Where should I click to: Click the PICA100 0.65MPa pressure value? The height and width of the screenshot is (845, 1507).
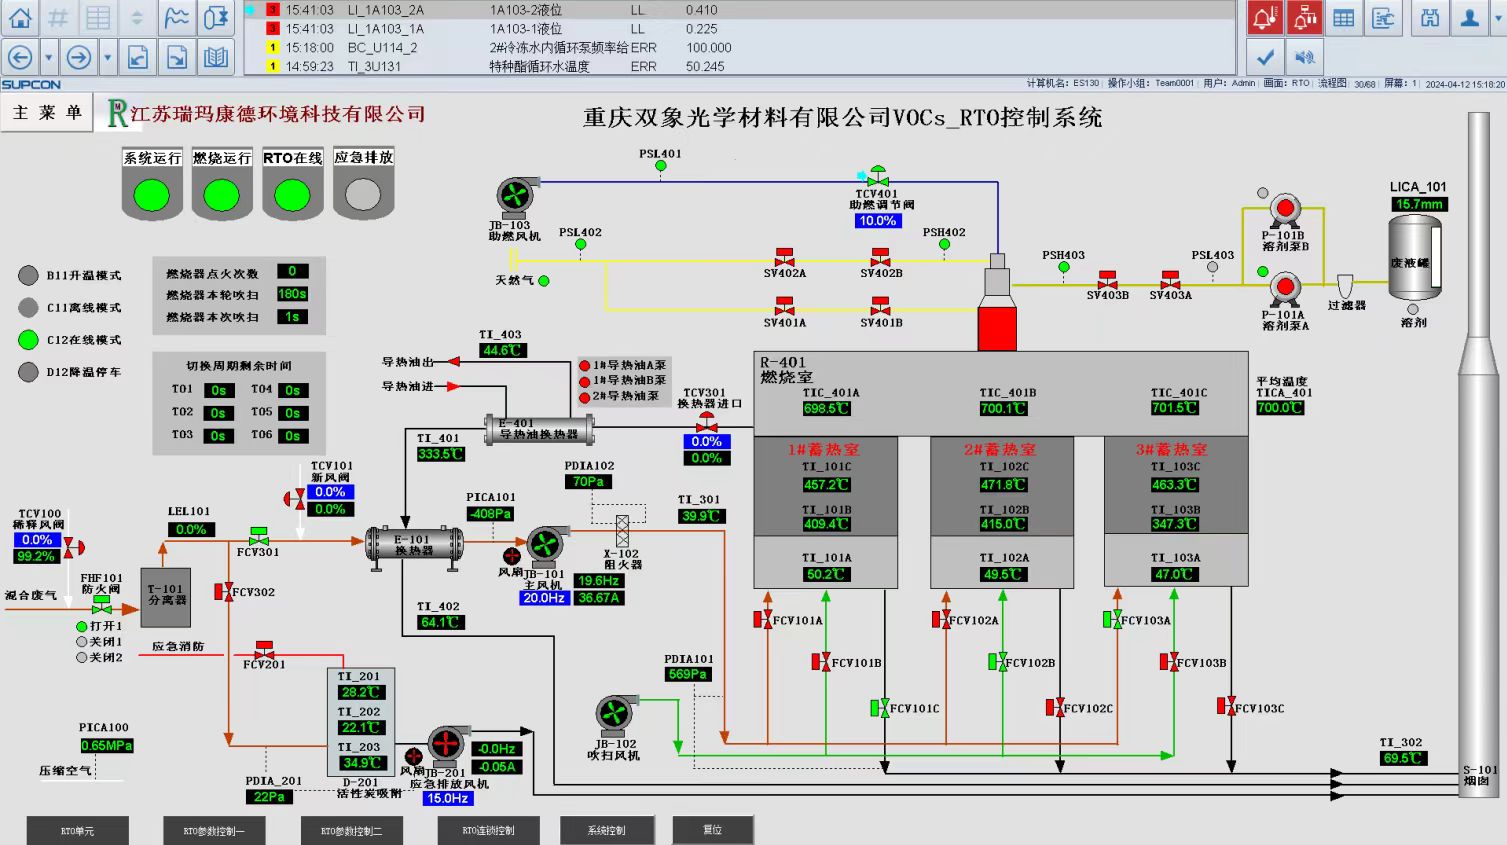[107, 746]
